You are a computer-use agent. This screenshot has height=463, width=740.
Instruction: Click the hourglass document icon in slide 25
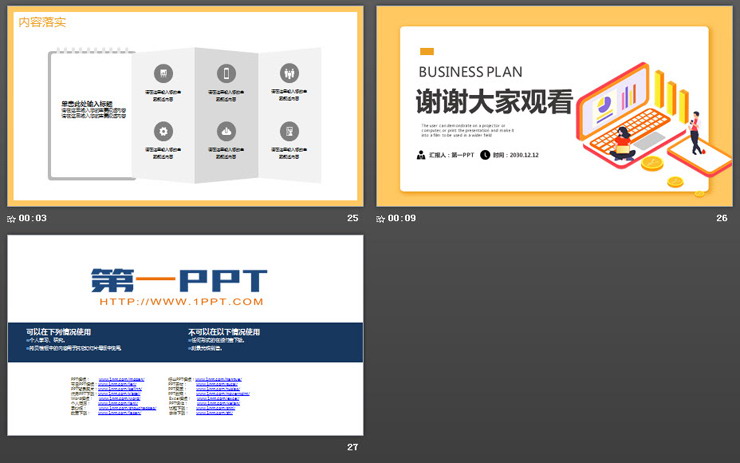pos(289,131)
